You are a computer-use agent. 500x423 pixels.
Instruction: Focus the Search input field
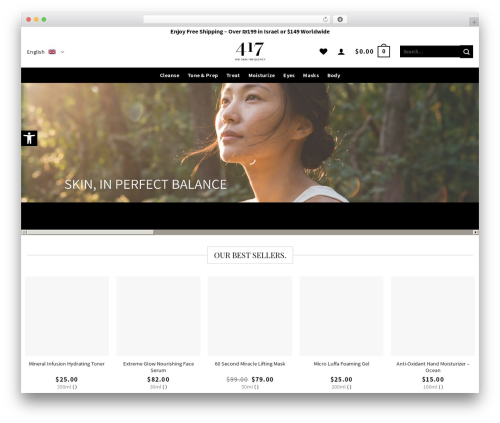click(430, 52)
